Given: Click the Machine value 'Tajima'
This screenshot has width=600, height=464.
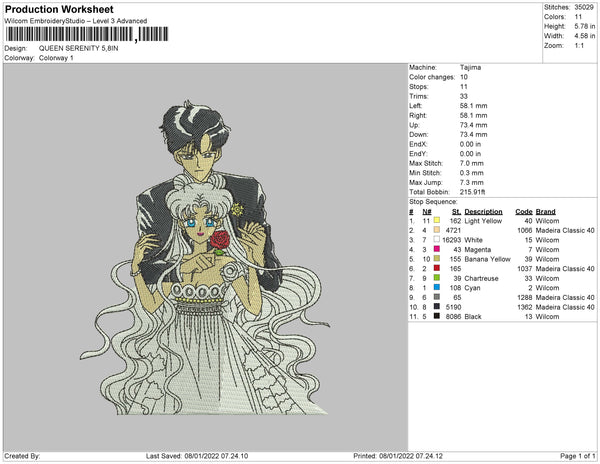Looking at the screenshot, I should (x=470, y=67).
